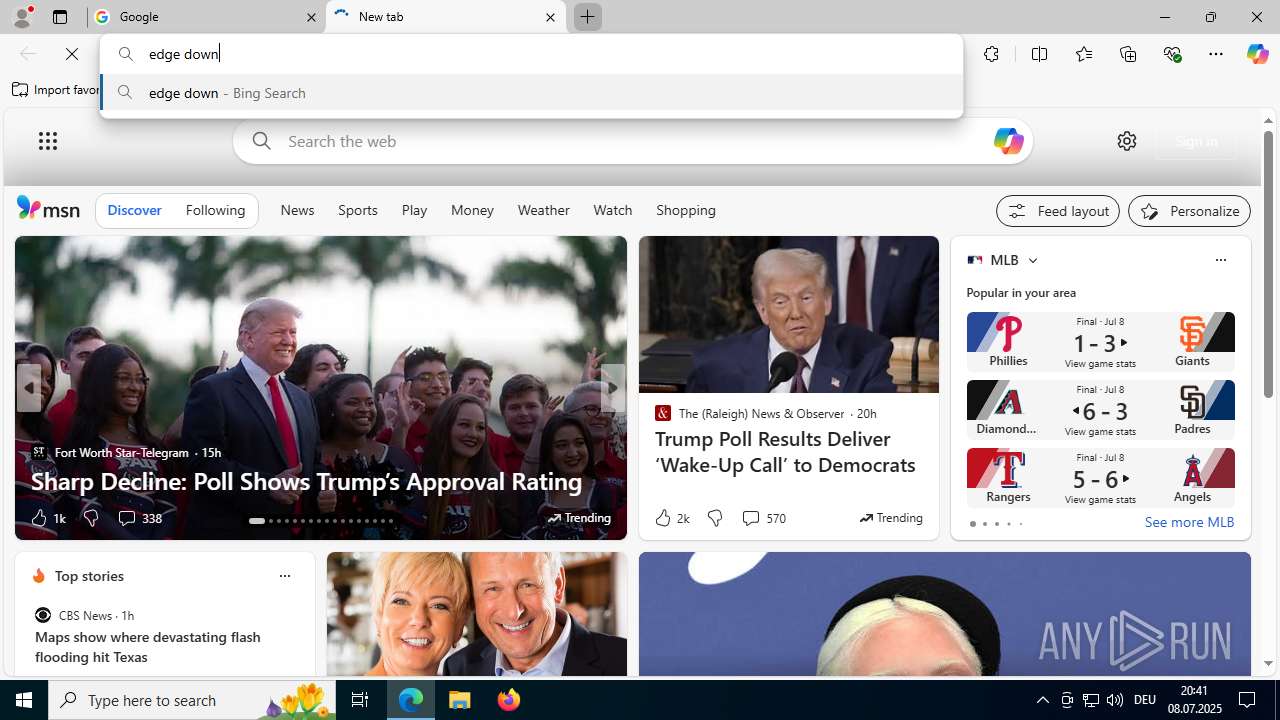Open Rangers vs Angels game stats
The image size is (1280, 720).
pyautogui.click(x=1100, y=478)
